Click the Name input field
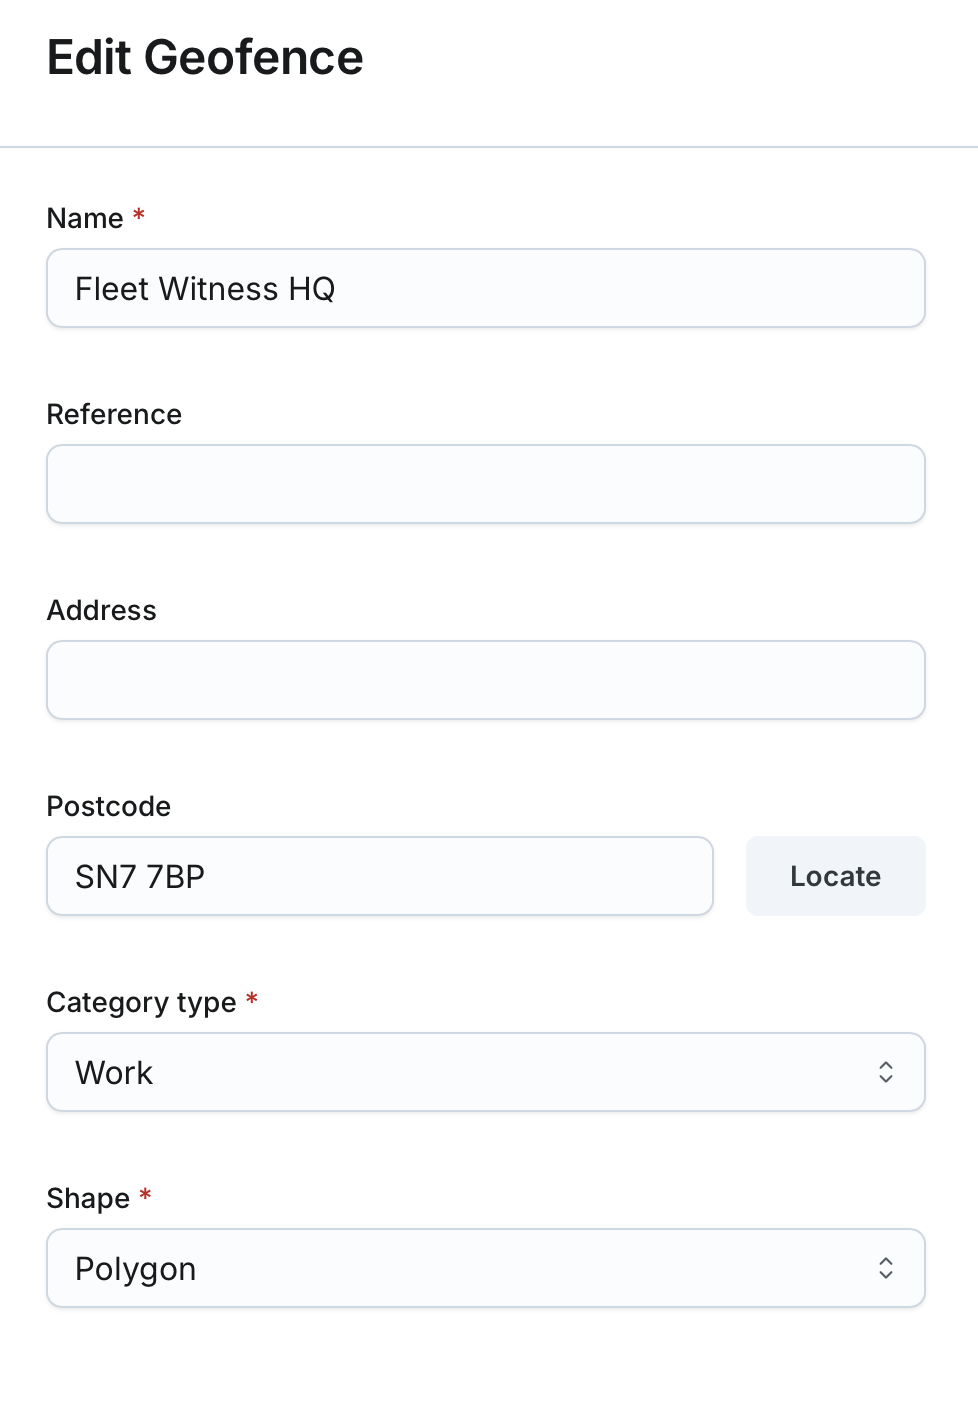Image resolution: width=978 pixels, height=1414 pixels. point(486,289)
